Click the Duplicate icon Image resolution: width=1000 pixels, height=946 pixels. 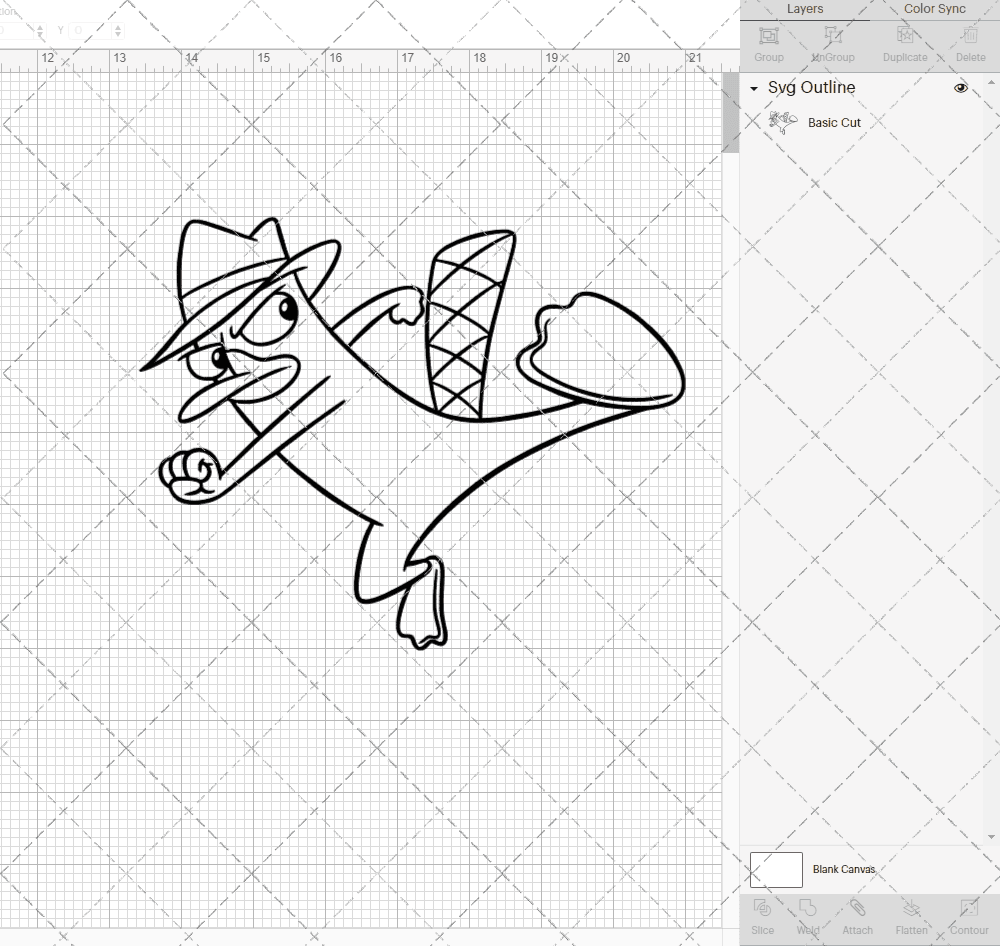click(x=905, y=42)
